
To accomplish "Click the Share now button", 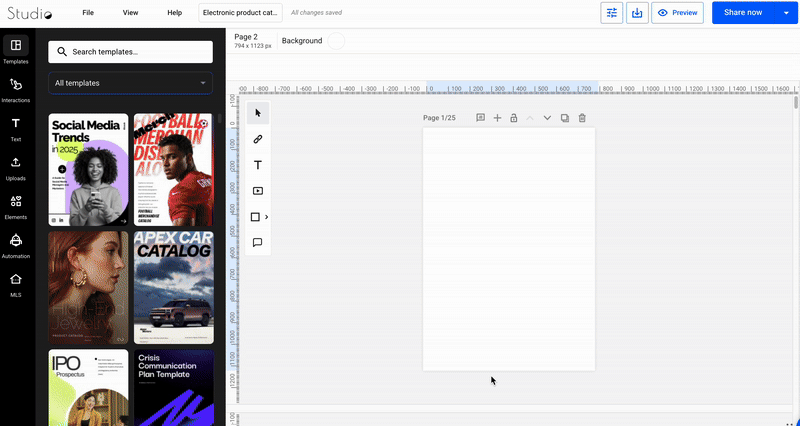I will (743, 13).
